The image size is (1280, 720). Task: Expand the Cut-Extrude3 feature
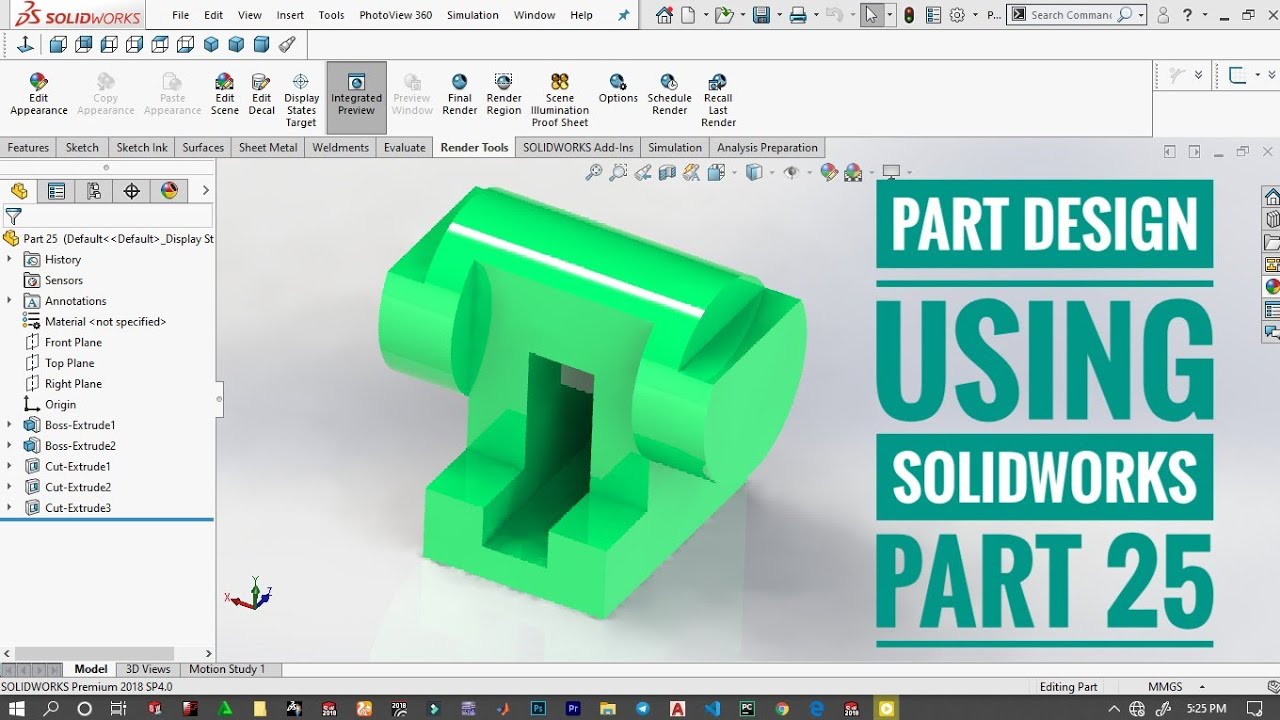(9, 508)
